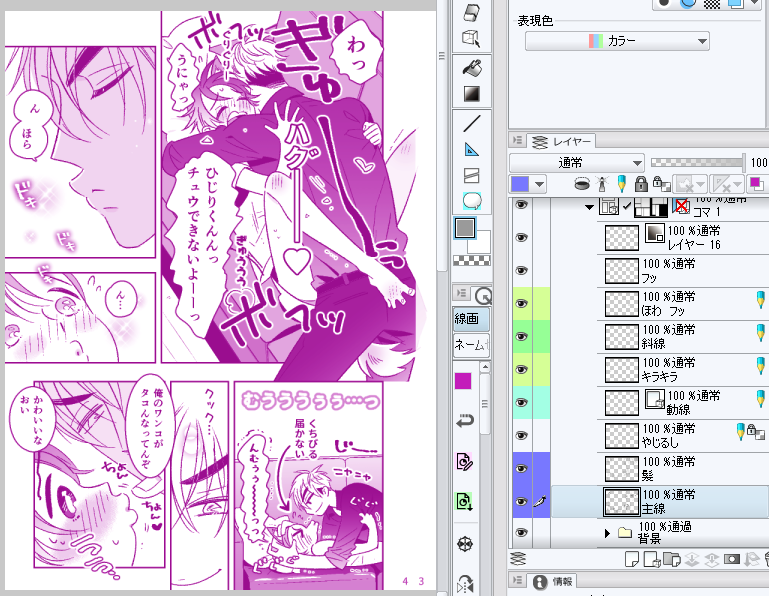Screen dimensions: 769x596
Task: Select the straight line Figure tool
Action: tap(471, 123)
